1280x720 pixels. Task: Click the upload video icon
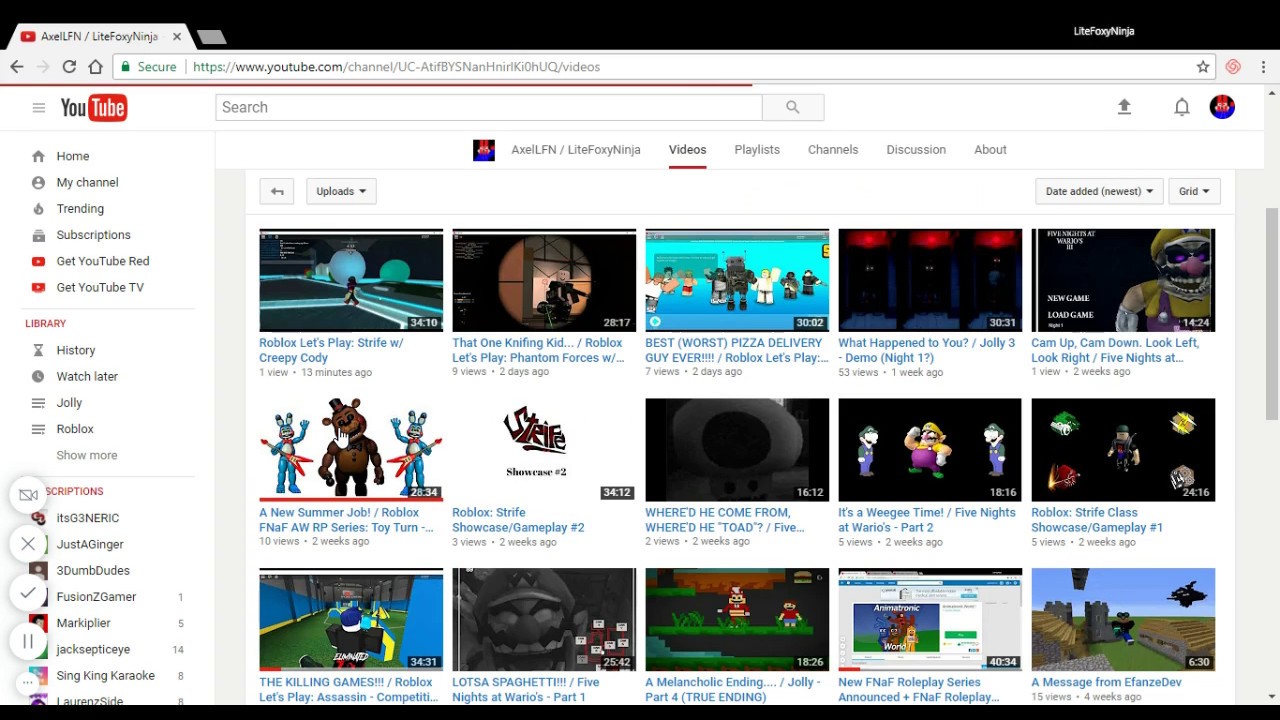pos(1124,106)
